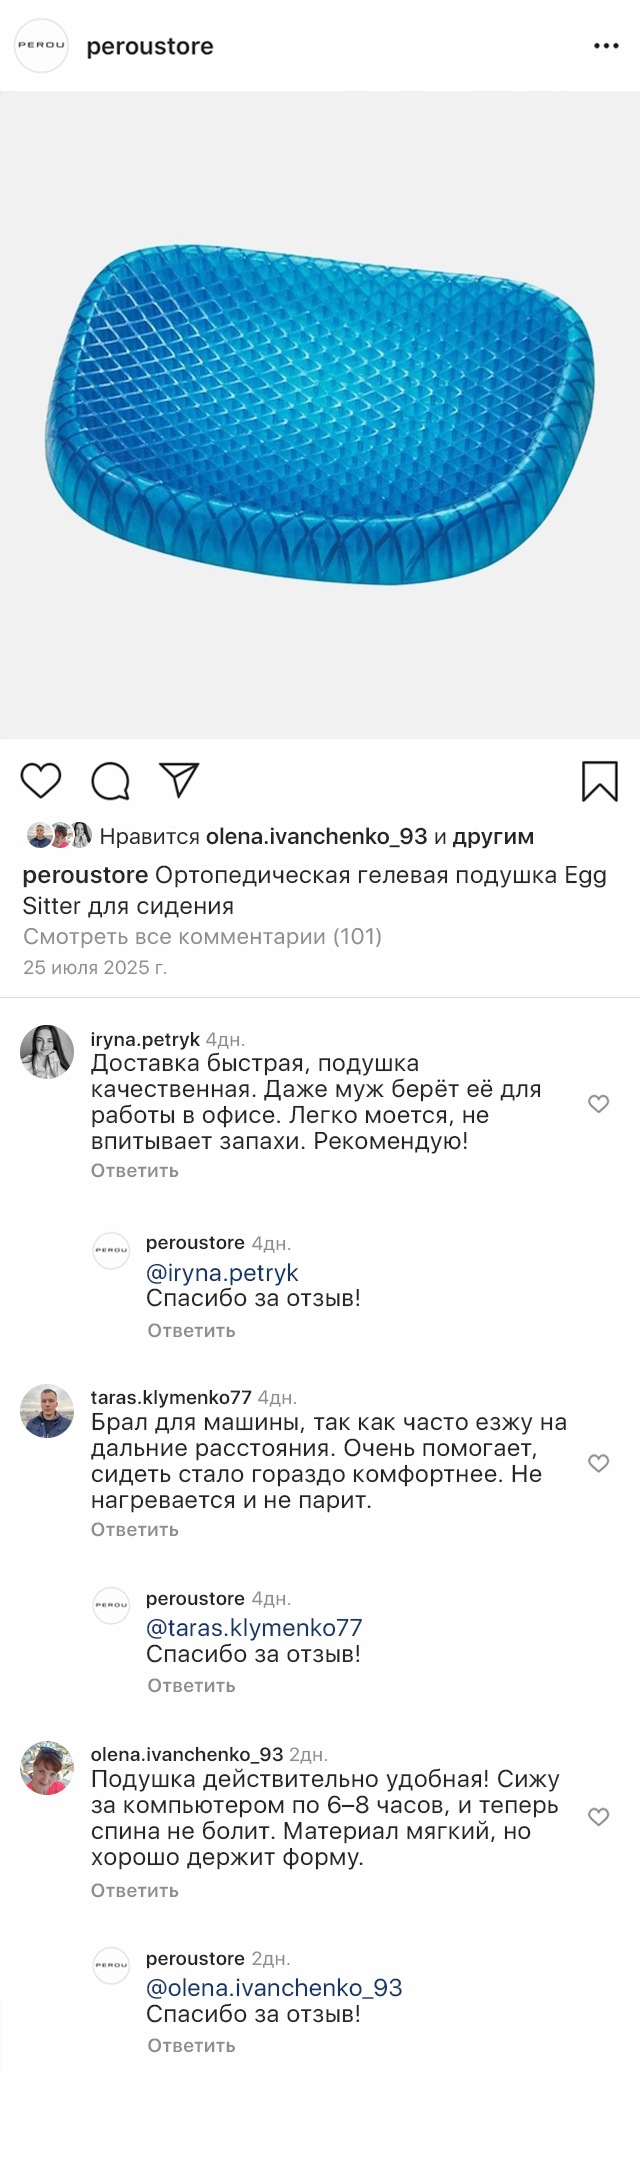640x2169 pixels.
Task: Like taras.klymenko77's comment
Action: 598,1463
